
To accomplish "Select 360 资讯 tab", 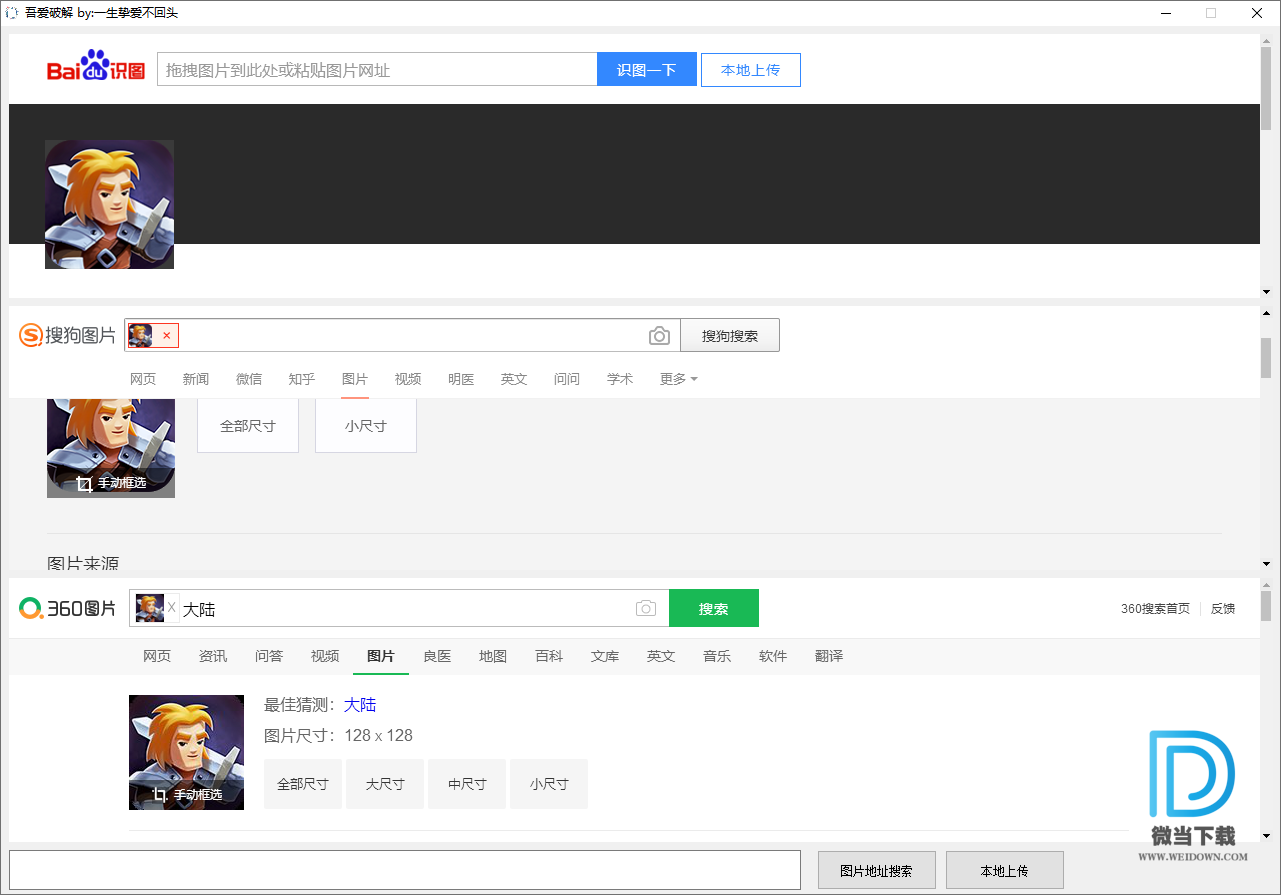I will pyautogui.click(x=213, y=656).
